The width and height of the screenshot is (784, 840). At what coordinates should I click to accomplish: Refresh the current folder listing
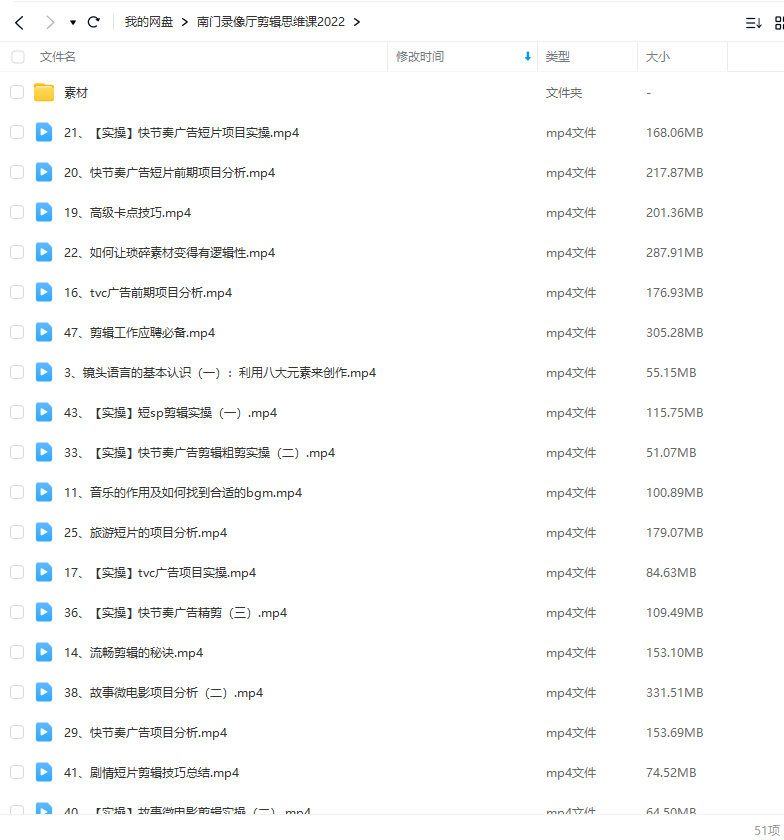[x=94, y=22]
